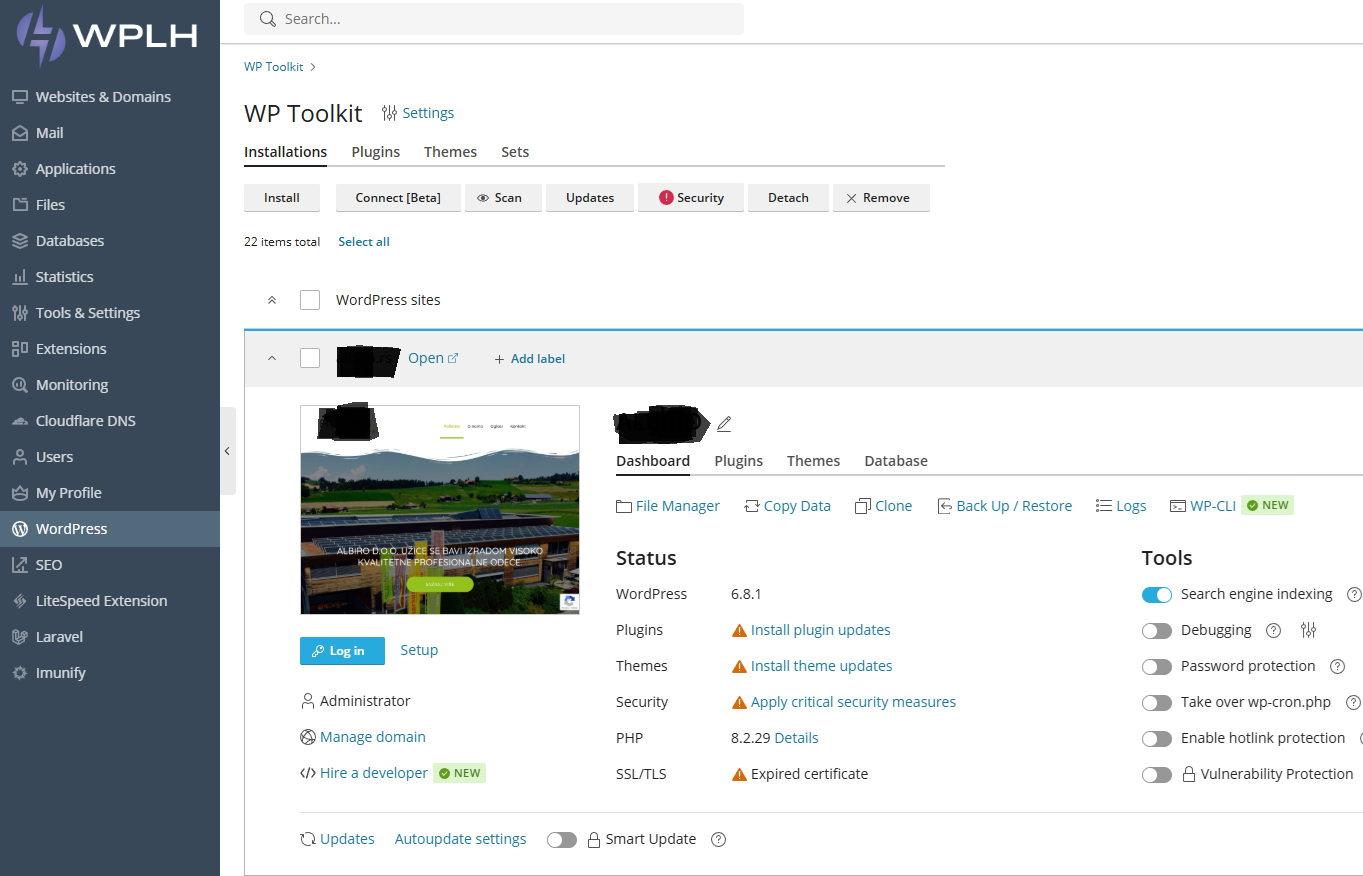Viewport: 1363px width, 876px height.
Task: Check the site row checkbox
Action: click(310, 358)
